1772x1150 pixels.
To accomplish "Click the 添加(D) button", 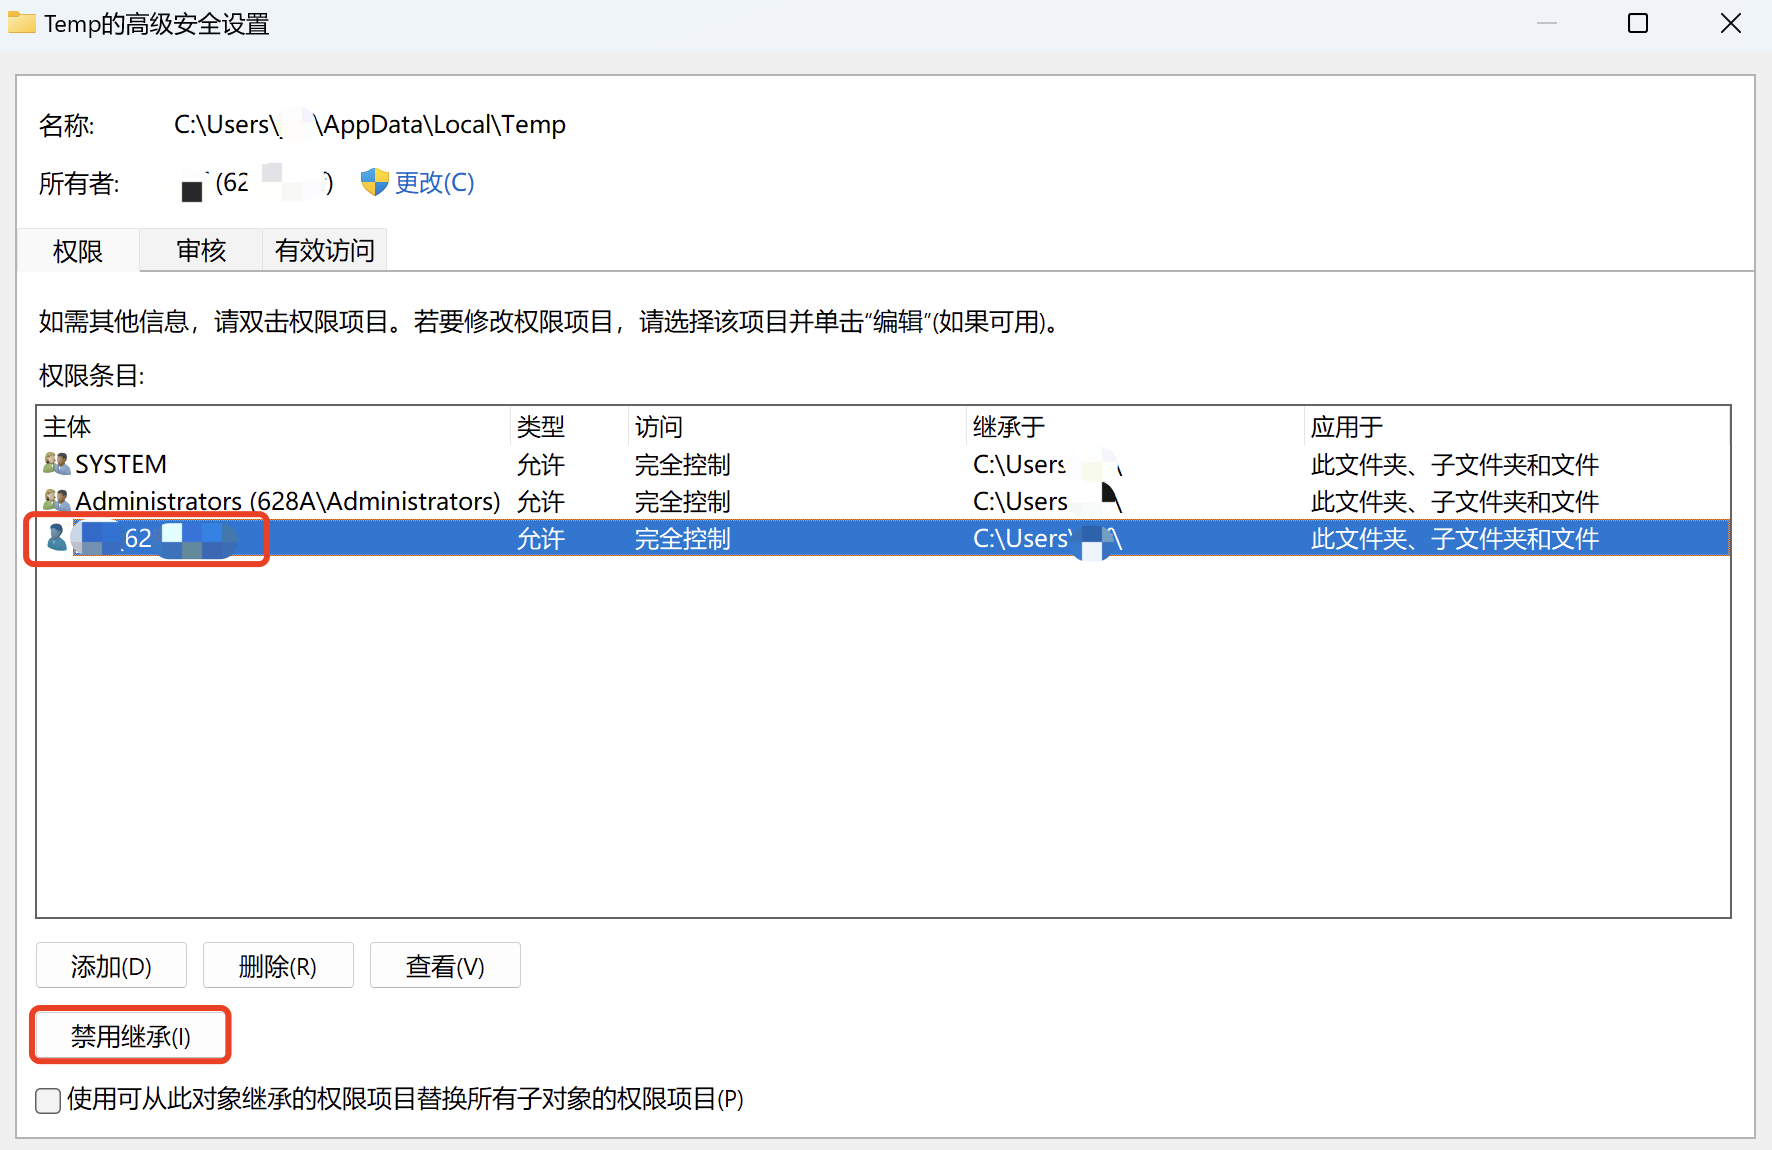I will 111,965.
